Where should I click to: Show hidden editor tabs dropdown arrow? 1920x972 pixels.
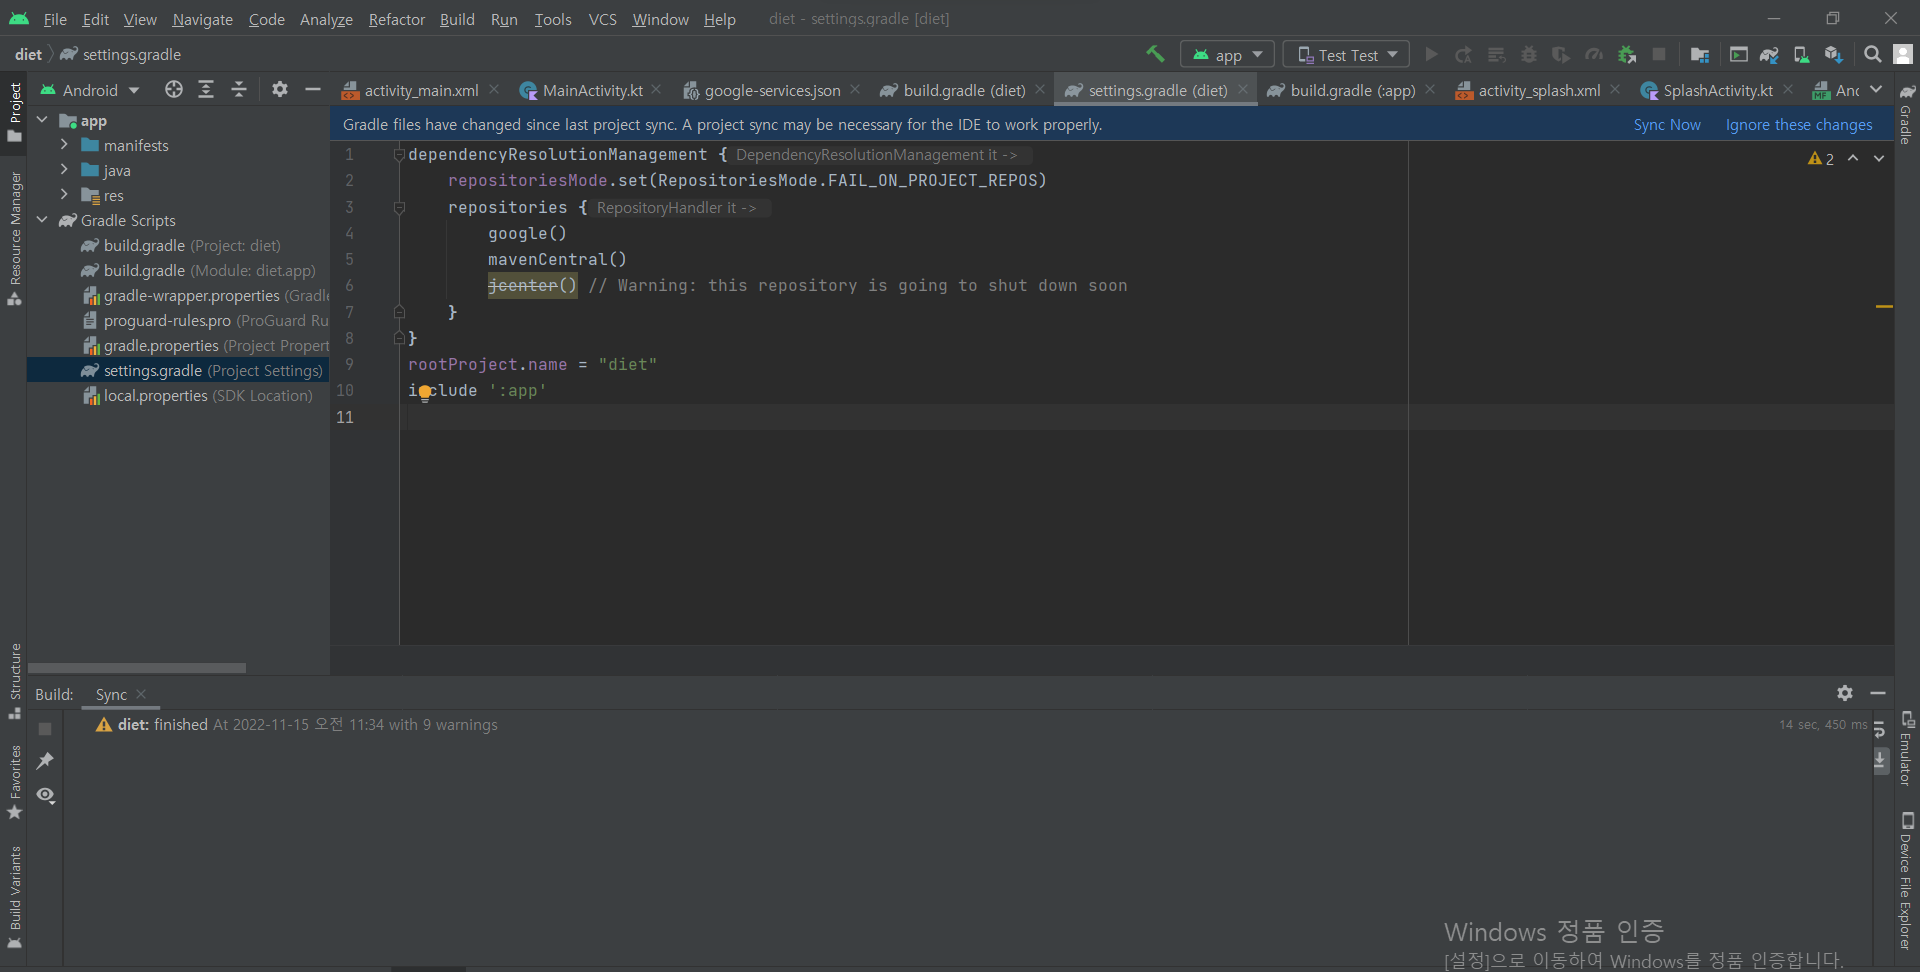point(1876,89)
